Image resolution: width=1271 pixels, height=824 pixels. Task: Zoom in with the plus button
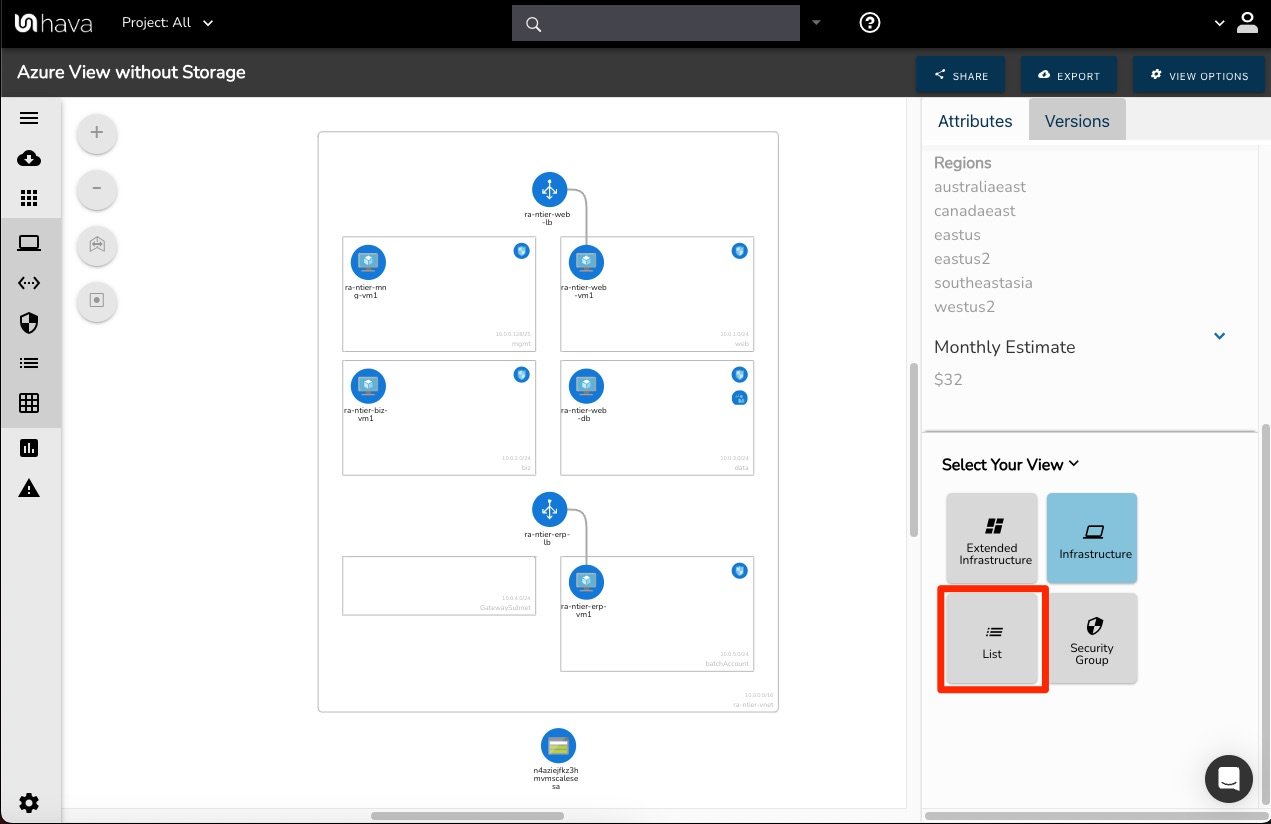click(x=97, y=133)
